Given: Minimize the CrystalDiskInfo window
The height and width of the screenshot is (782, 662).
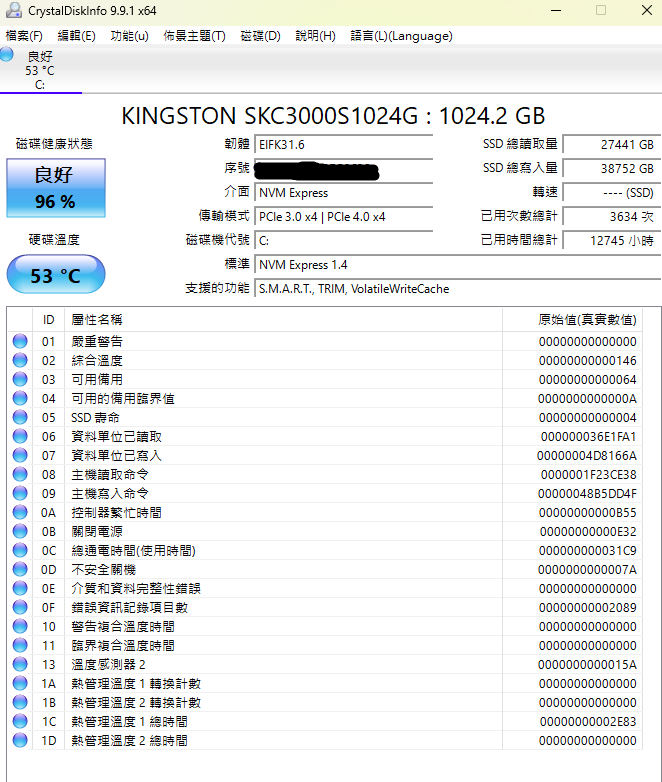Looking at the screenshot, I should click(556, 10).
